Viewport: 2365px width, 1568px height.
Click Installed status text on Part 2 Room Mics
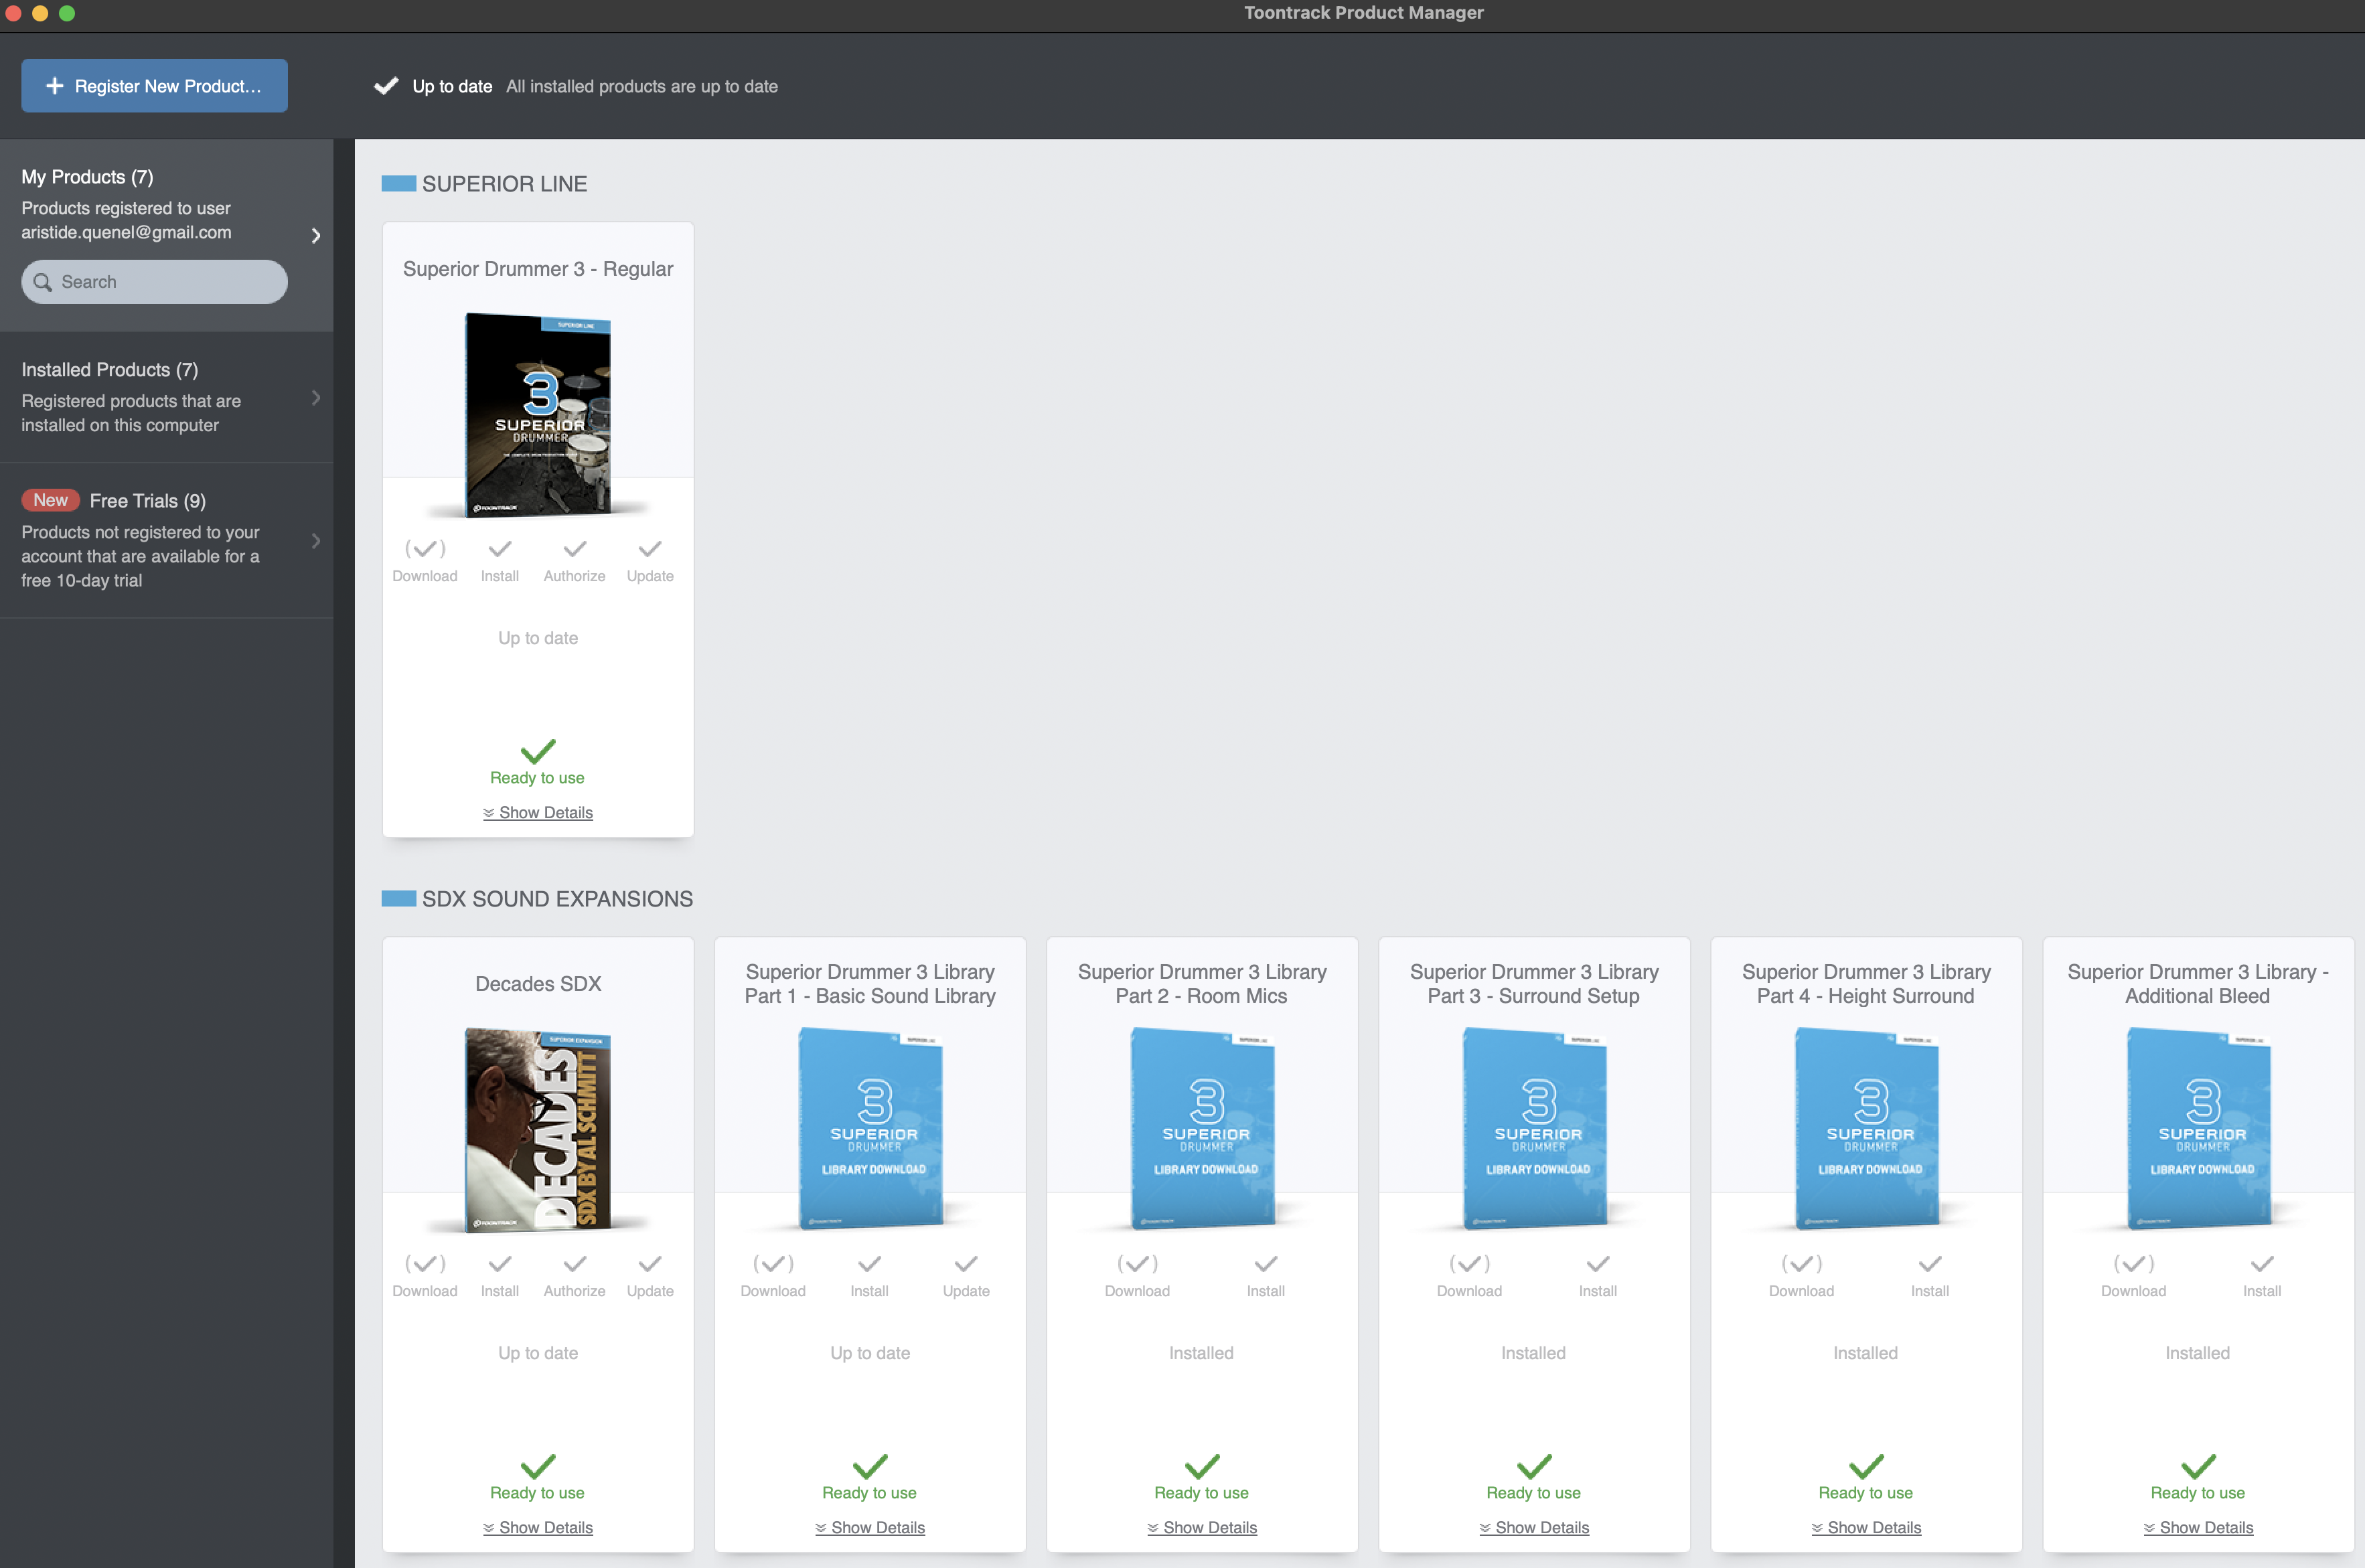click(1202, 1353)
